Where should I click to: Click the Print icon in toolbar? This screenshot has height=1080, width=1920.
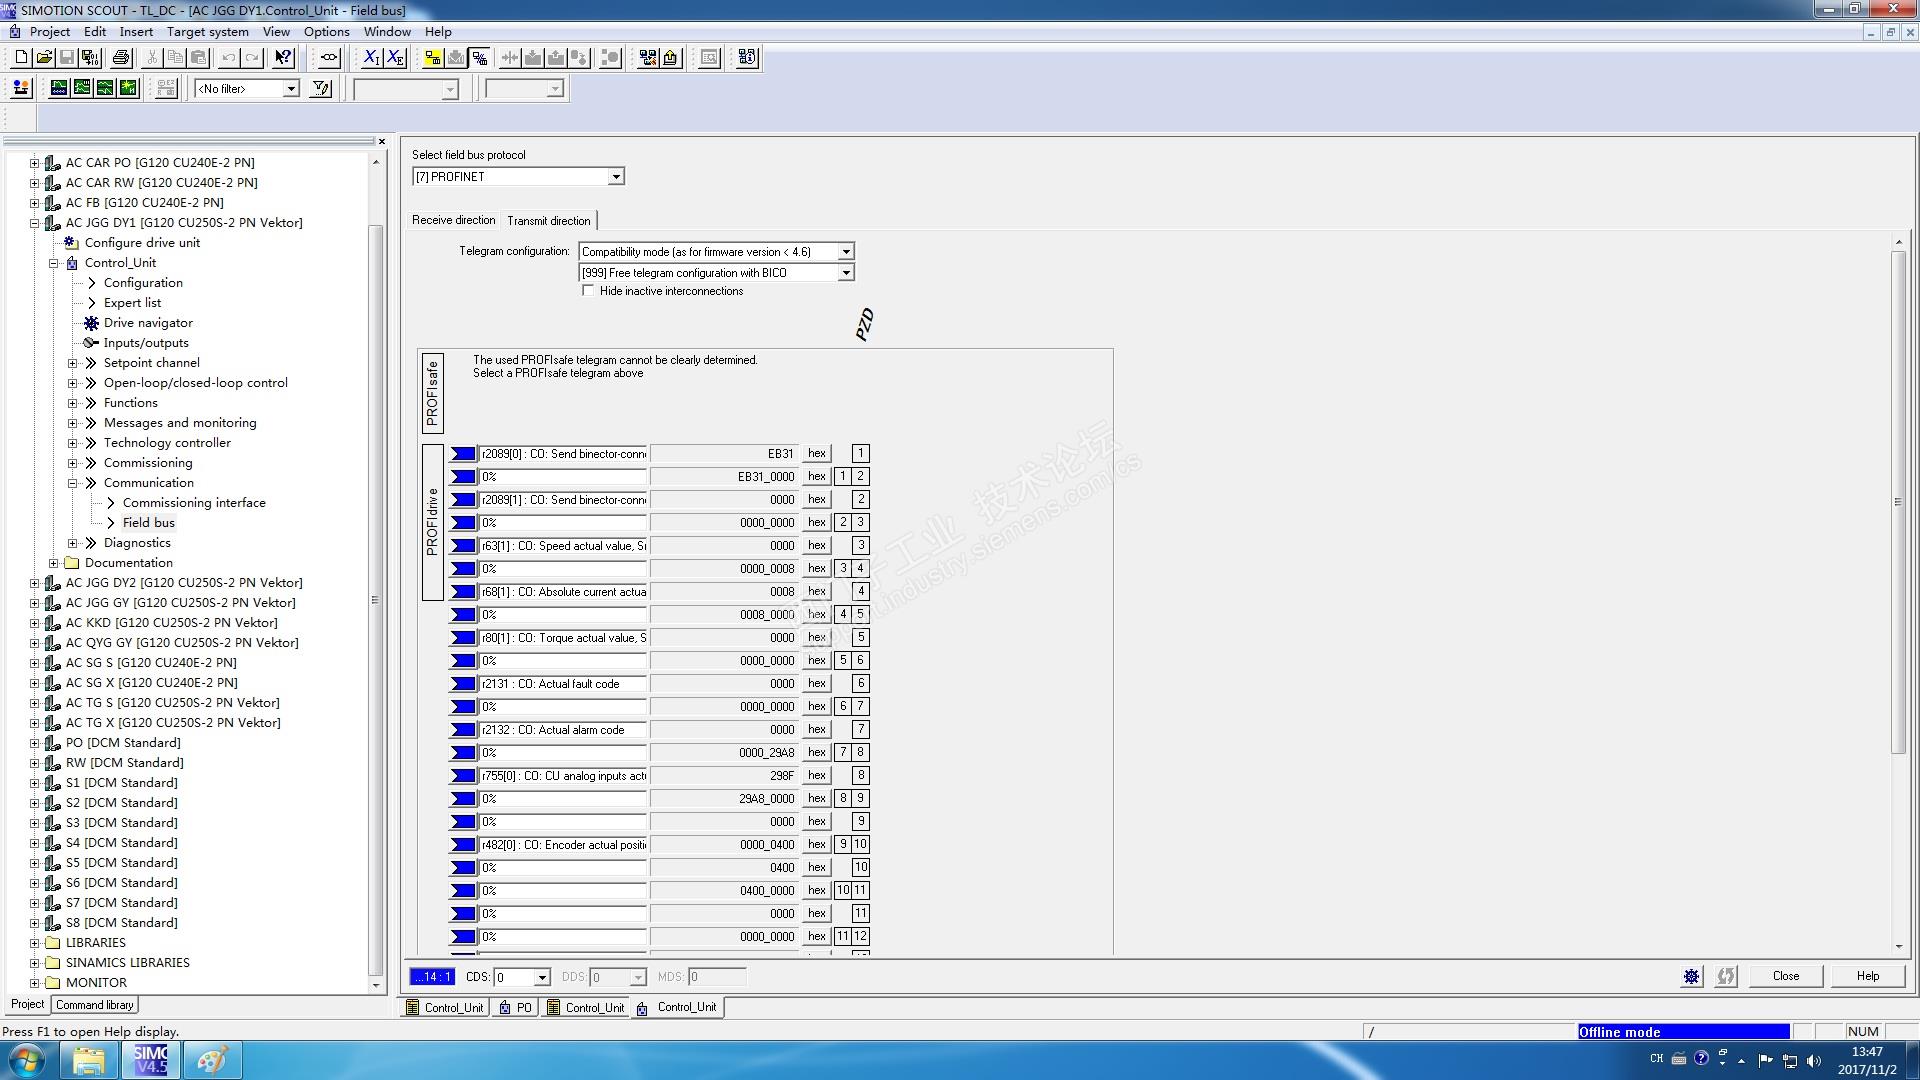click(x=121, y=58)
